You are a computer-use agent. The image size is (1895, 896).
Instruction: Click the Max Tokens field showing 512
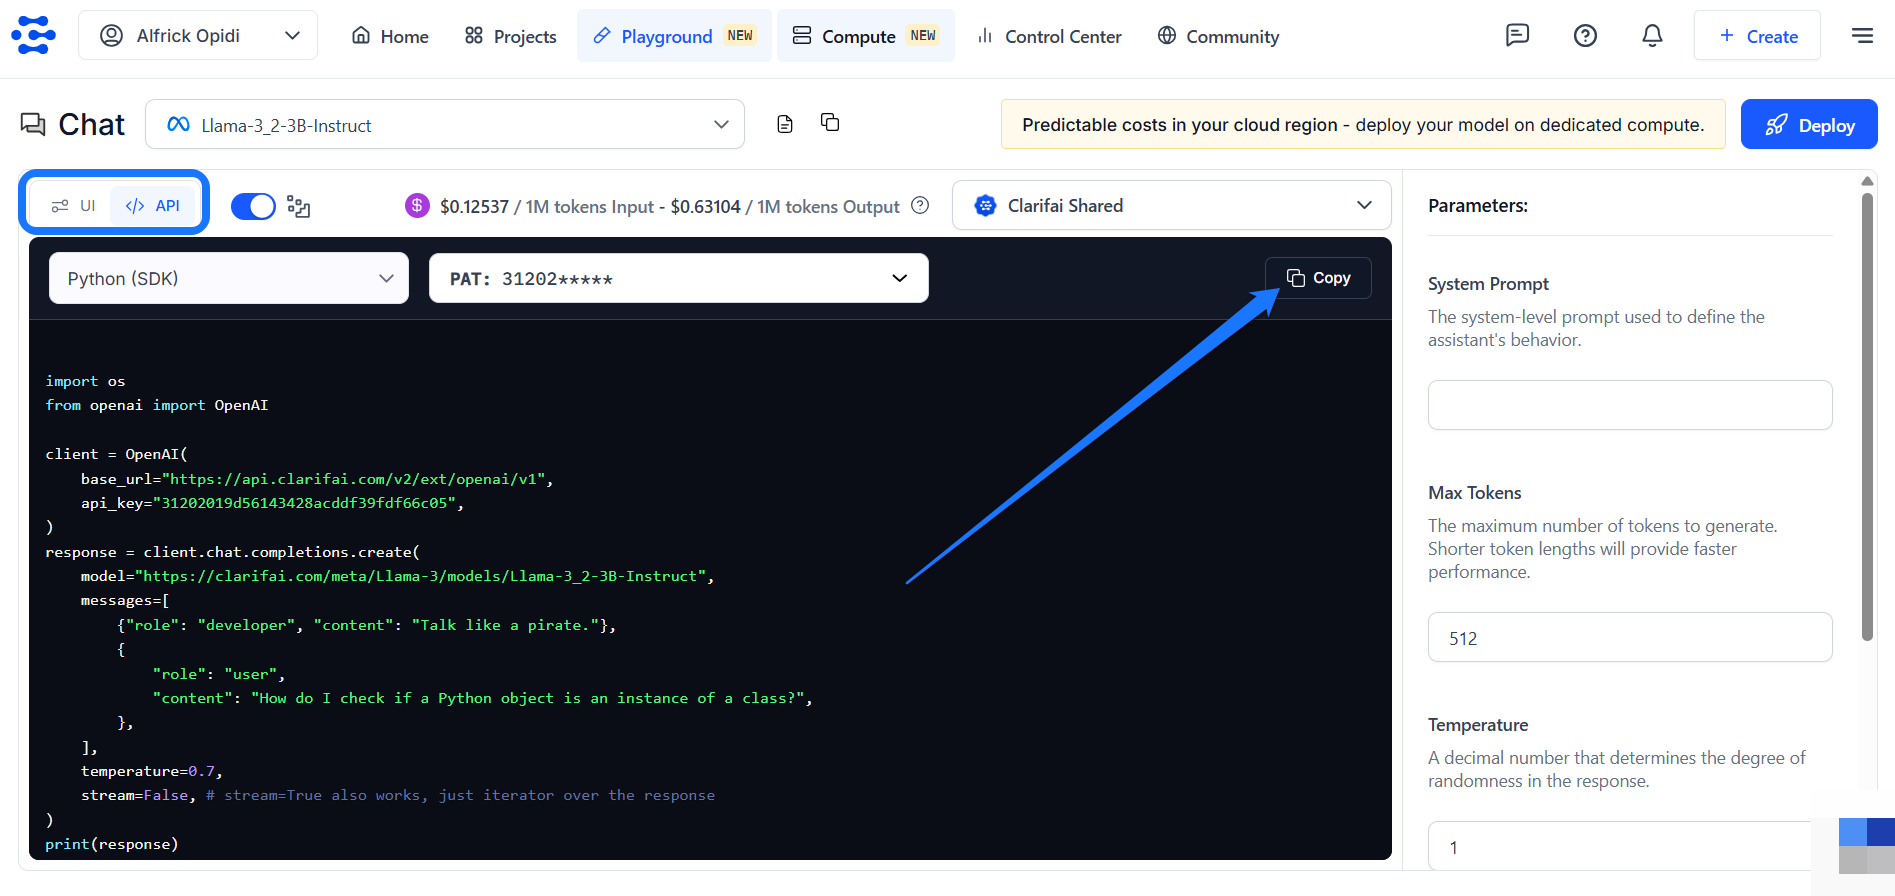1630,637
